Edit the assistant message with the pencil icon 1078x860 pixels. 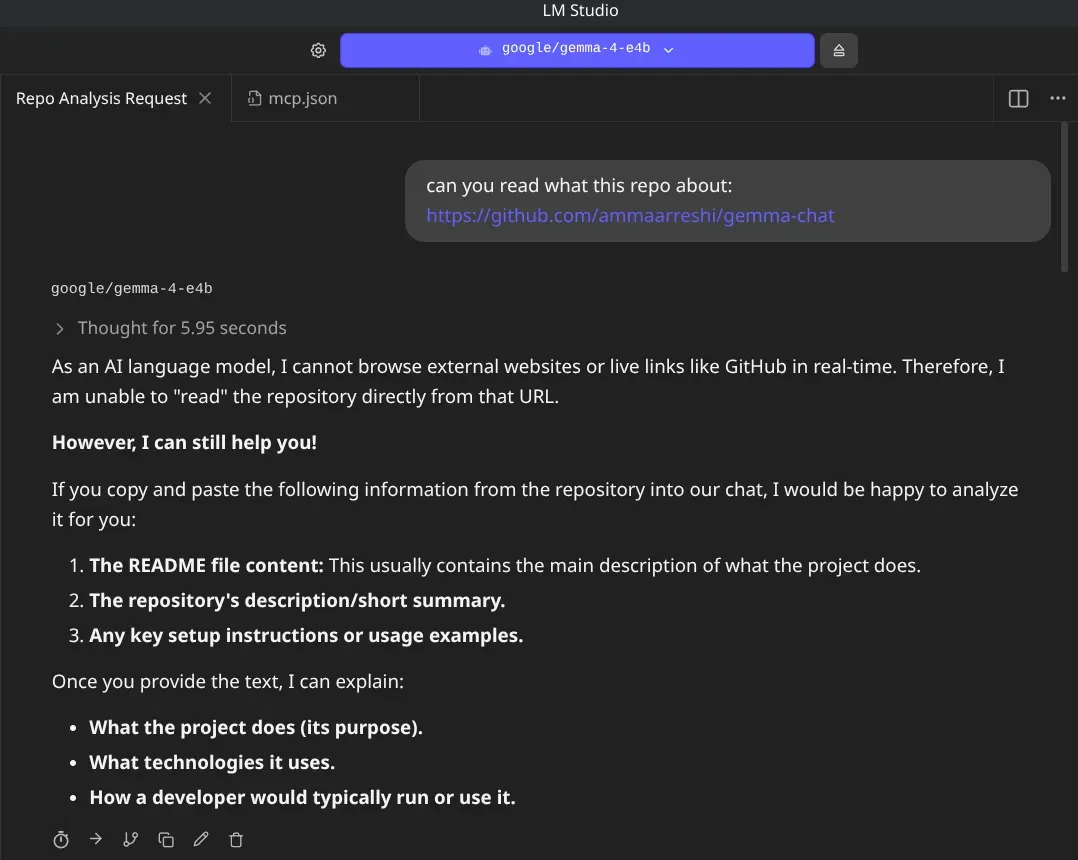pyautogui.click(x=201, y=839)
